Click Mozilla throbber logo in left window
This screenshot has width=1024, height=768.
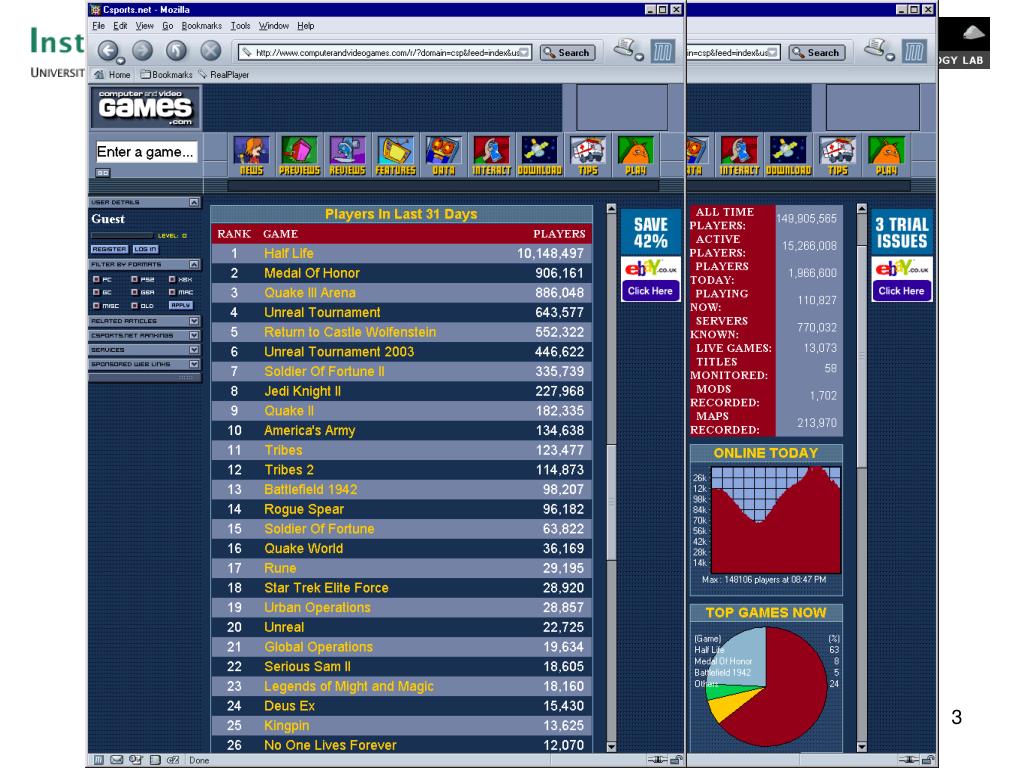663,52
